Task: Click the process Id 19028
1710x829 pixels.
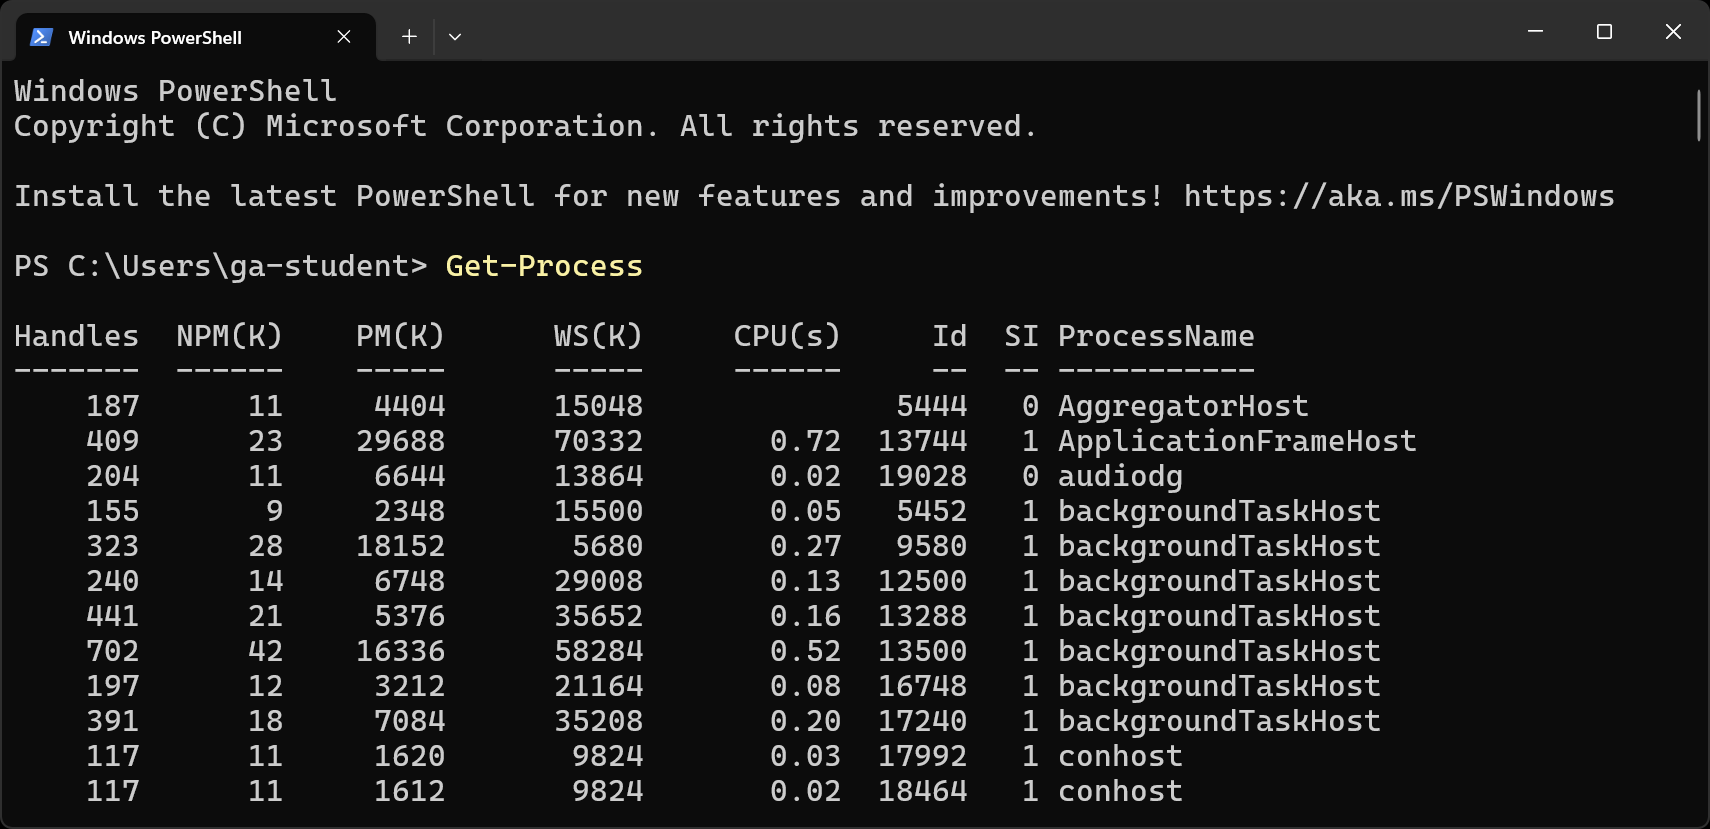Action: coord(923,476)
